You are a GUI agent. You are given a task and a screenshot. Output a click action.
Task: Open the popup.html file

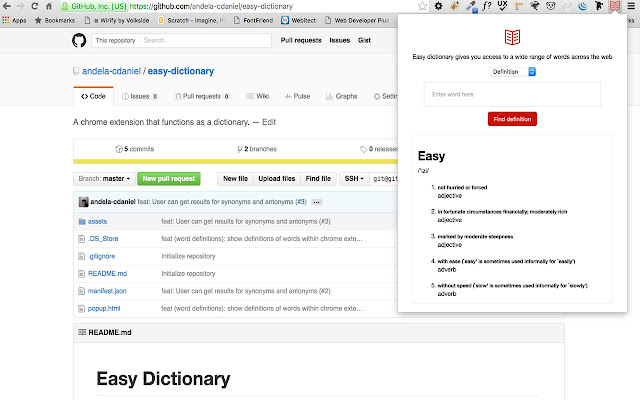(x=104, y=309)
